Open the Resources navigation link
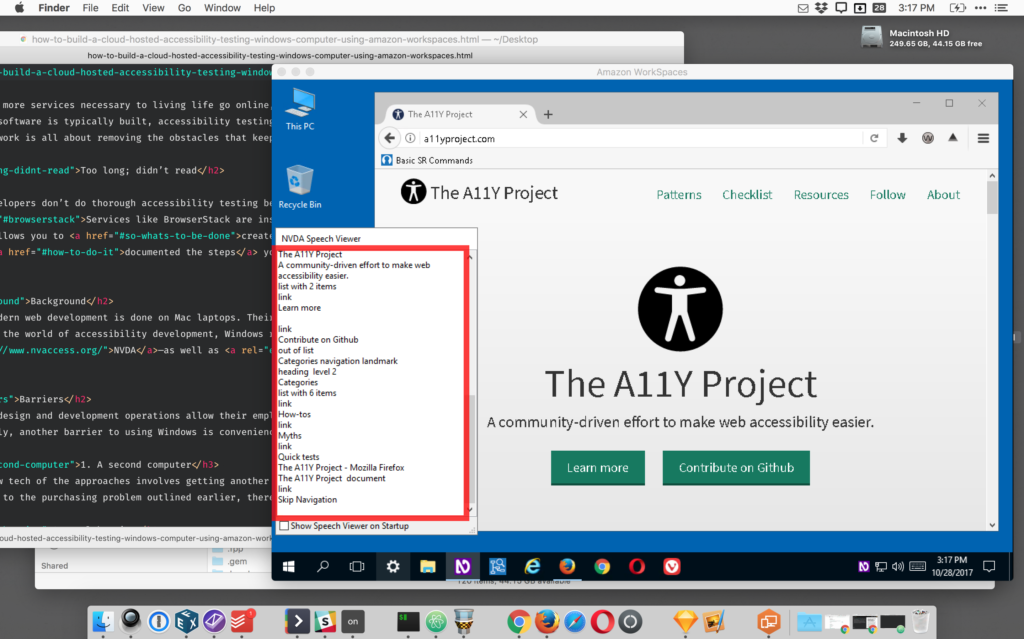This screenshot has height=639, width=1024. (x=821, y=195)
